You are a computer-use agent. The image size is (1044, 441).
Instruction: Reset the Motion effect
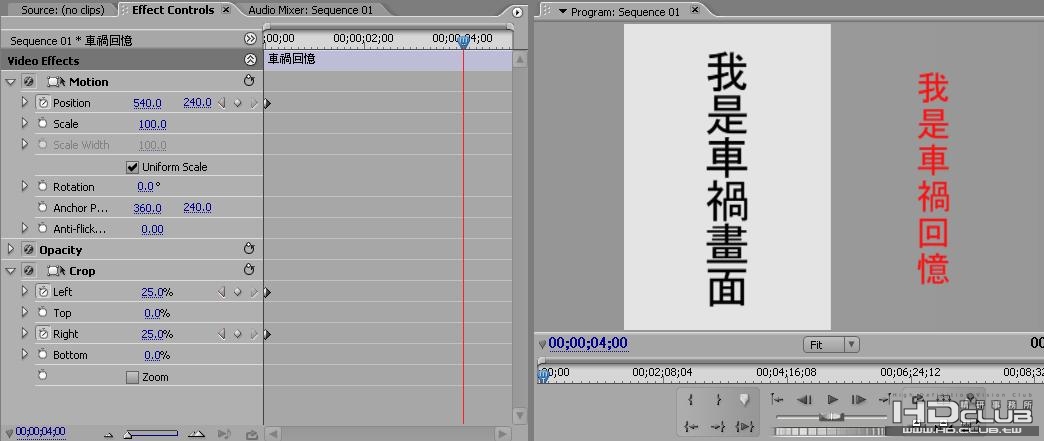click(x=250, y=81)
